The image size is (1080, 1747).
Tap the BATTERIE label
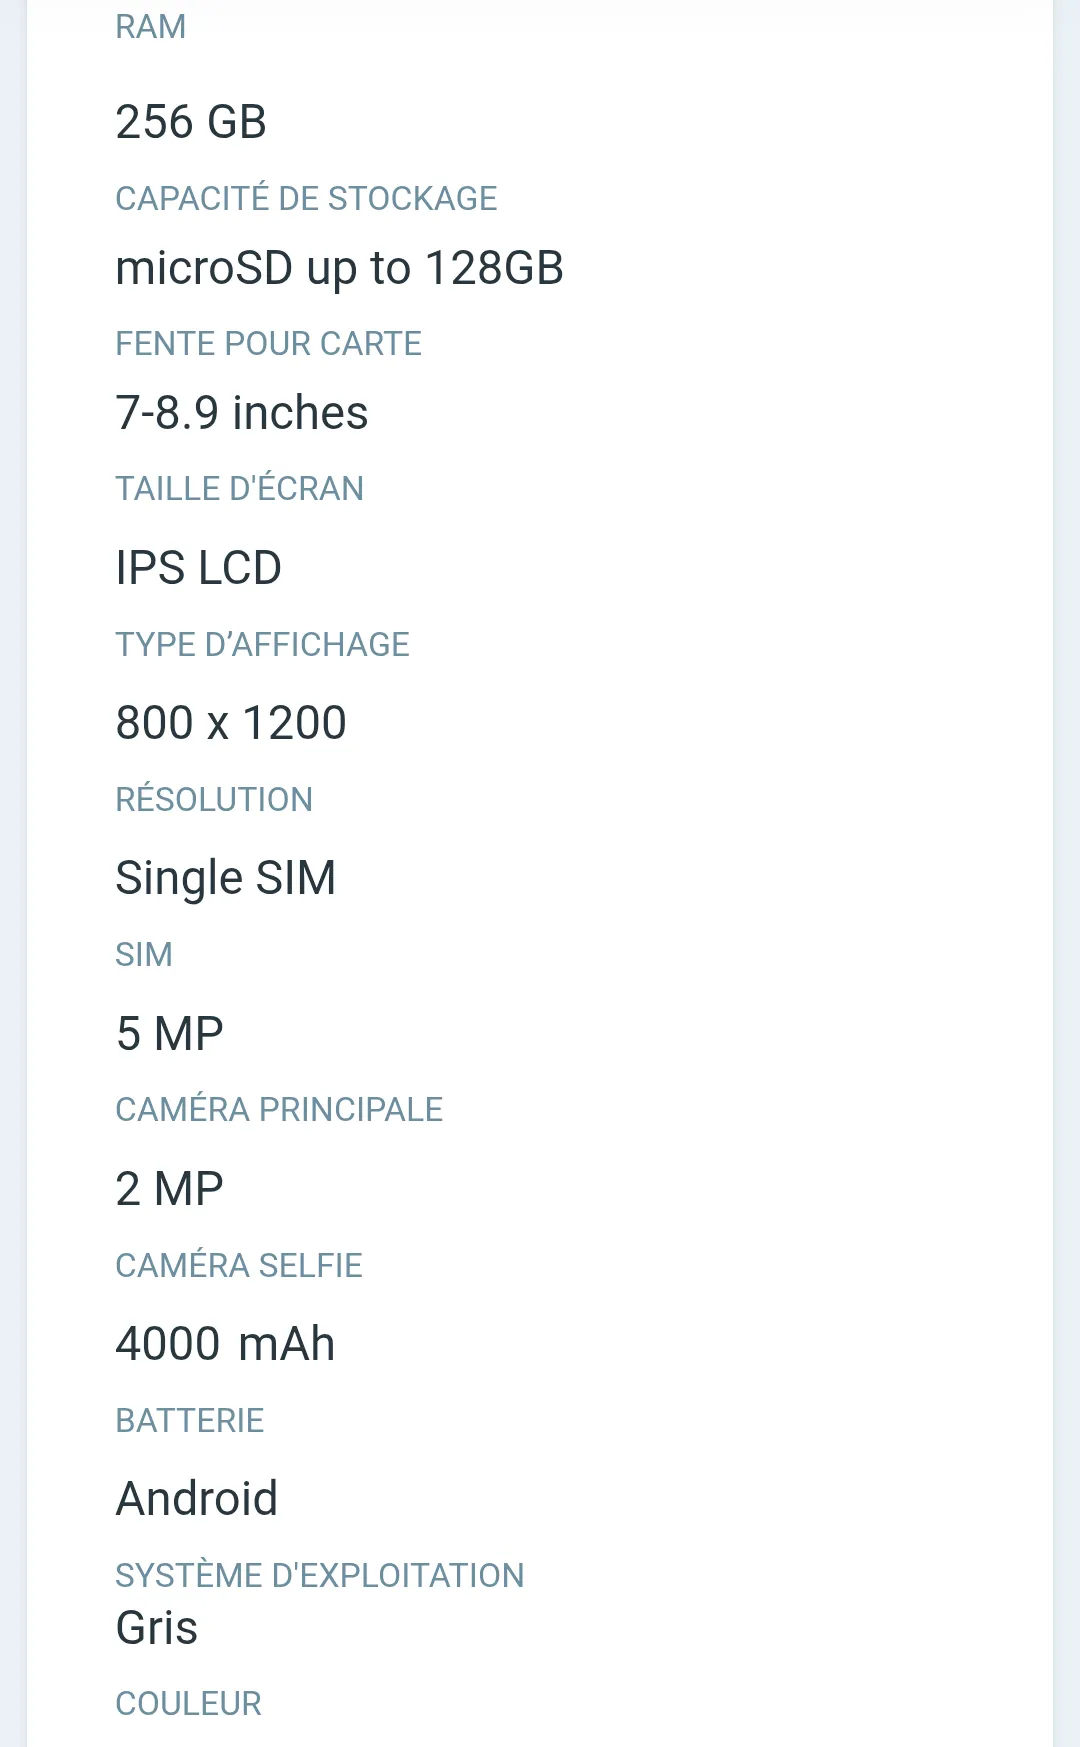(190, 1420)
